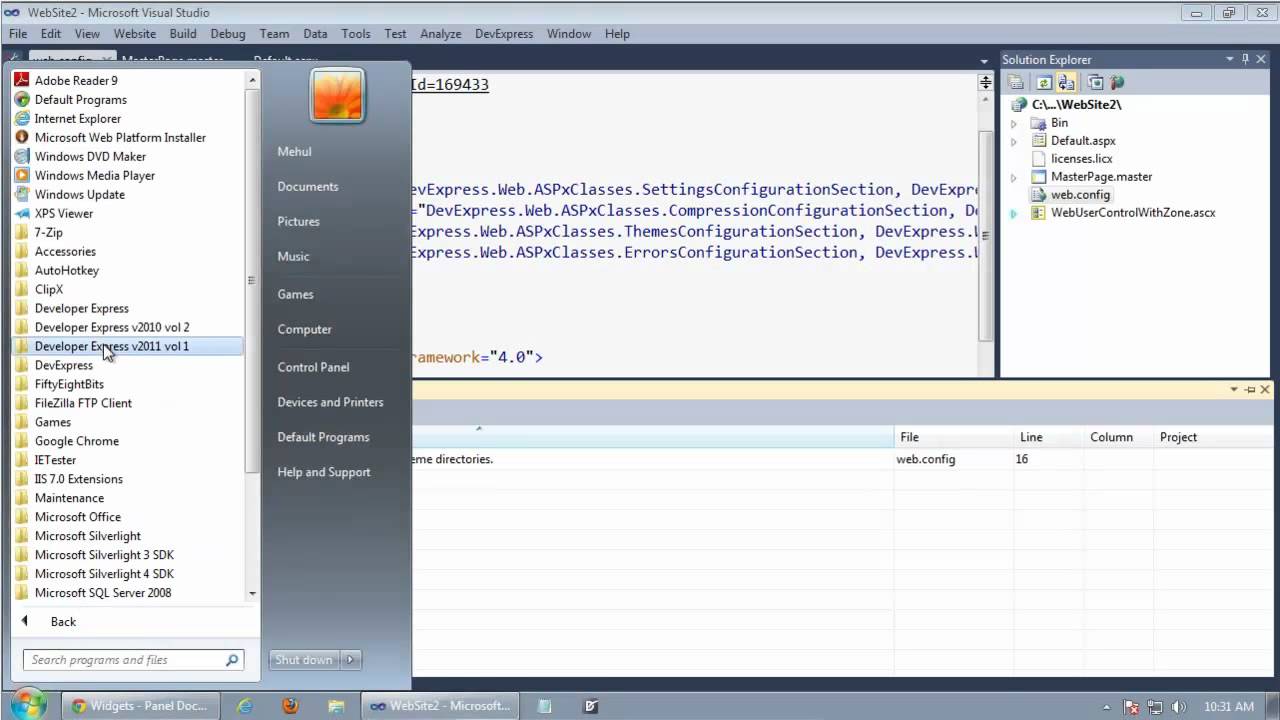The image size is (1280, 720).
Task: Click Search programs and files box
Action: 133,660
